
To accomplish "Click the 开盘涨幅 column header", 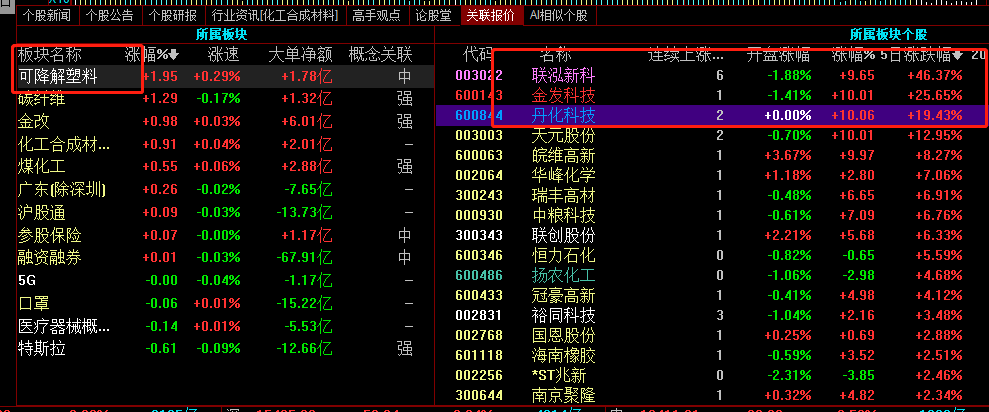I will [779, 56].
